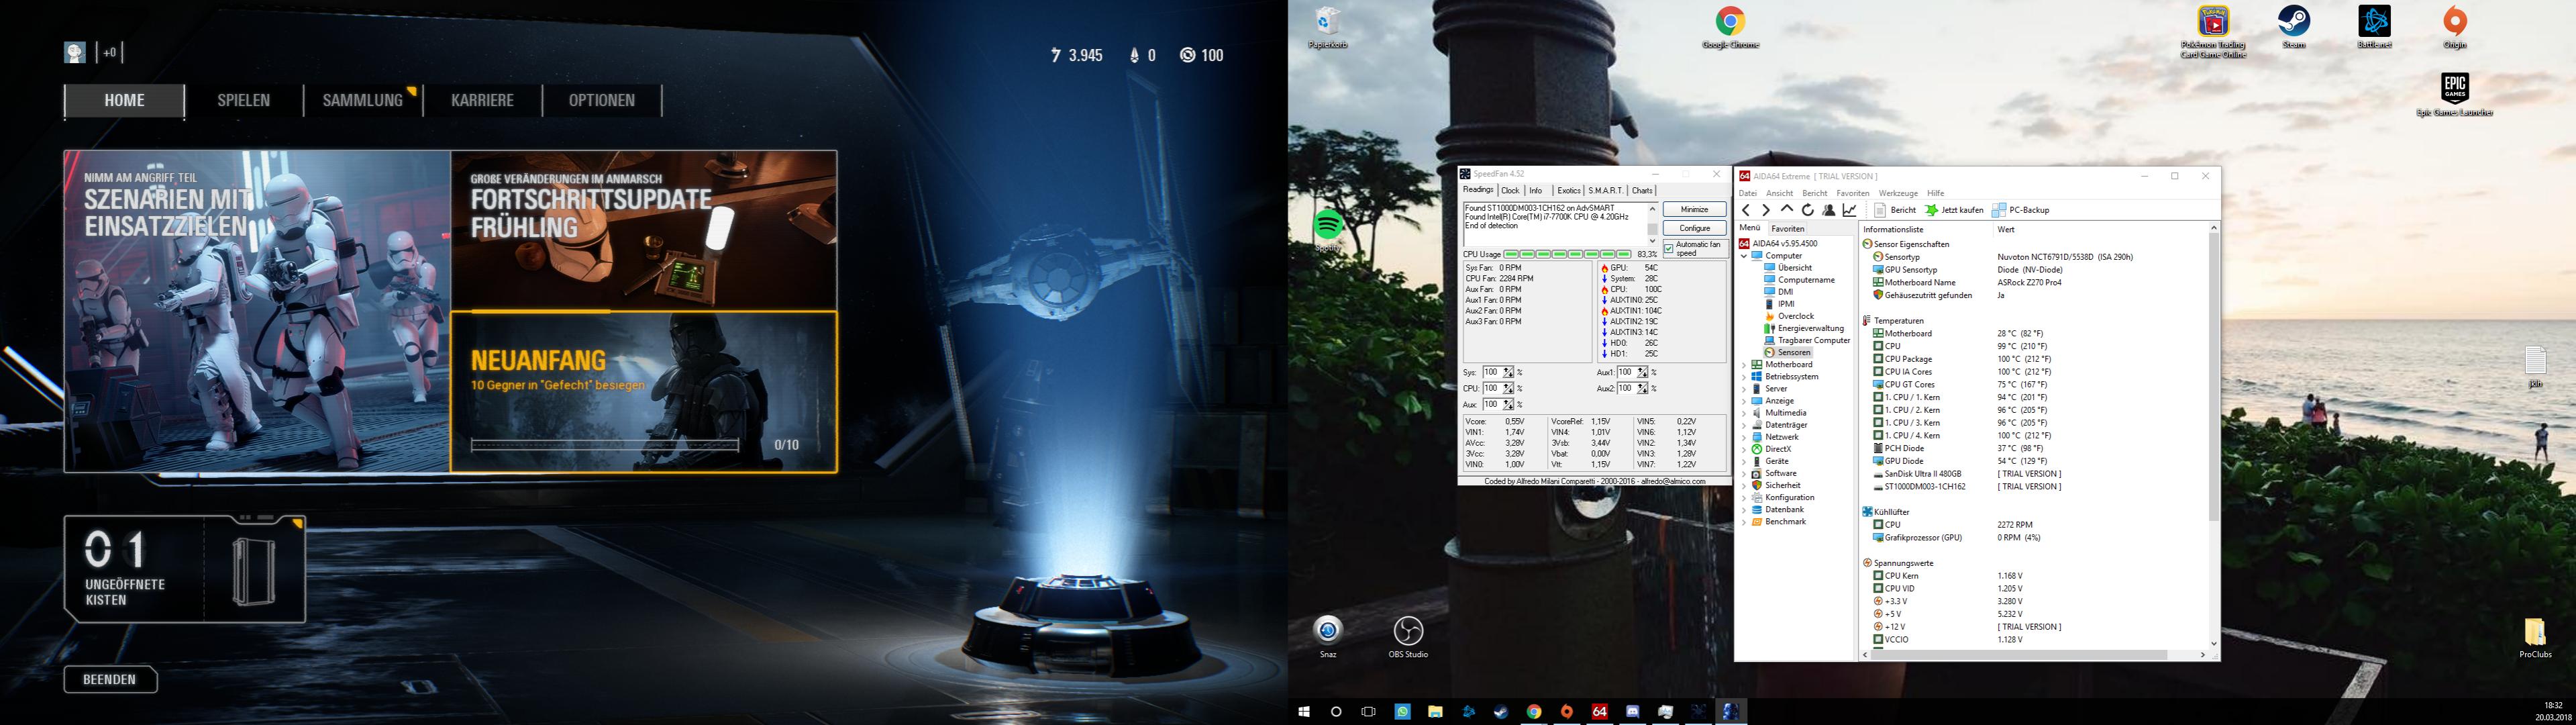Collapse the Computer tree node
Screen dimensions: 2576x725
pyautogui.click(x=1745, y=256)
